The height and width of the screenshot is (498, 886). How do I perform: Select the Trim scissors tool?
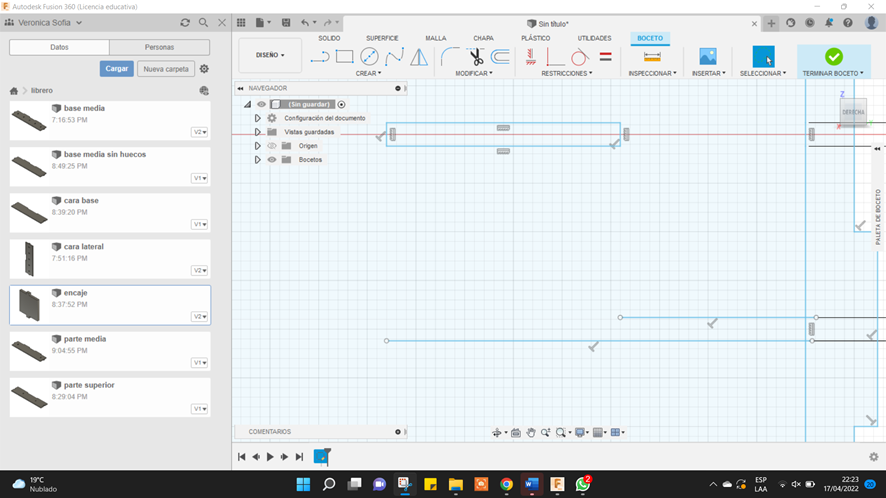[475, 57]
